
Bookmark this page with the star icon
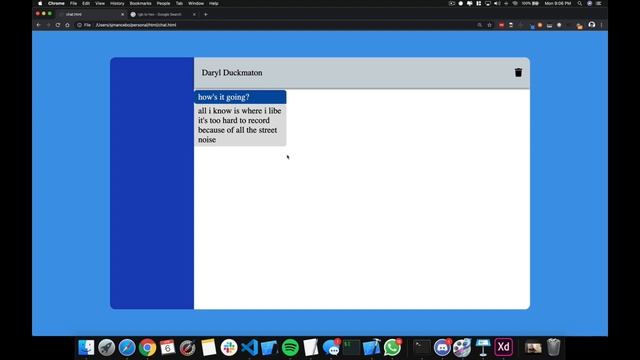(x=489, y=25)
